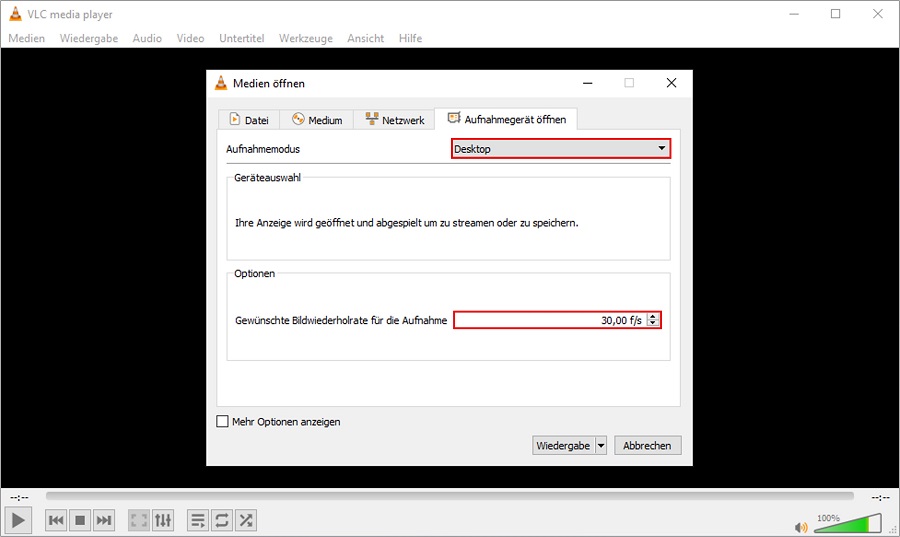
Task: Click the VLC cone icon in main title bar
Action: (15, 14)
